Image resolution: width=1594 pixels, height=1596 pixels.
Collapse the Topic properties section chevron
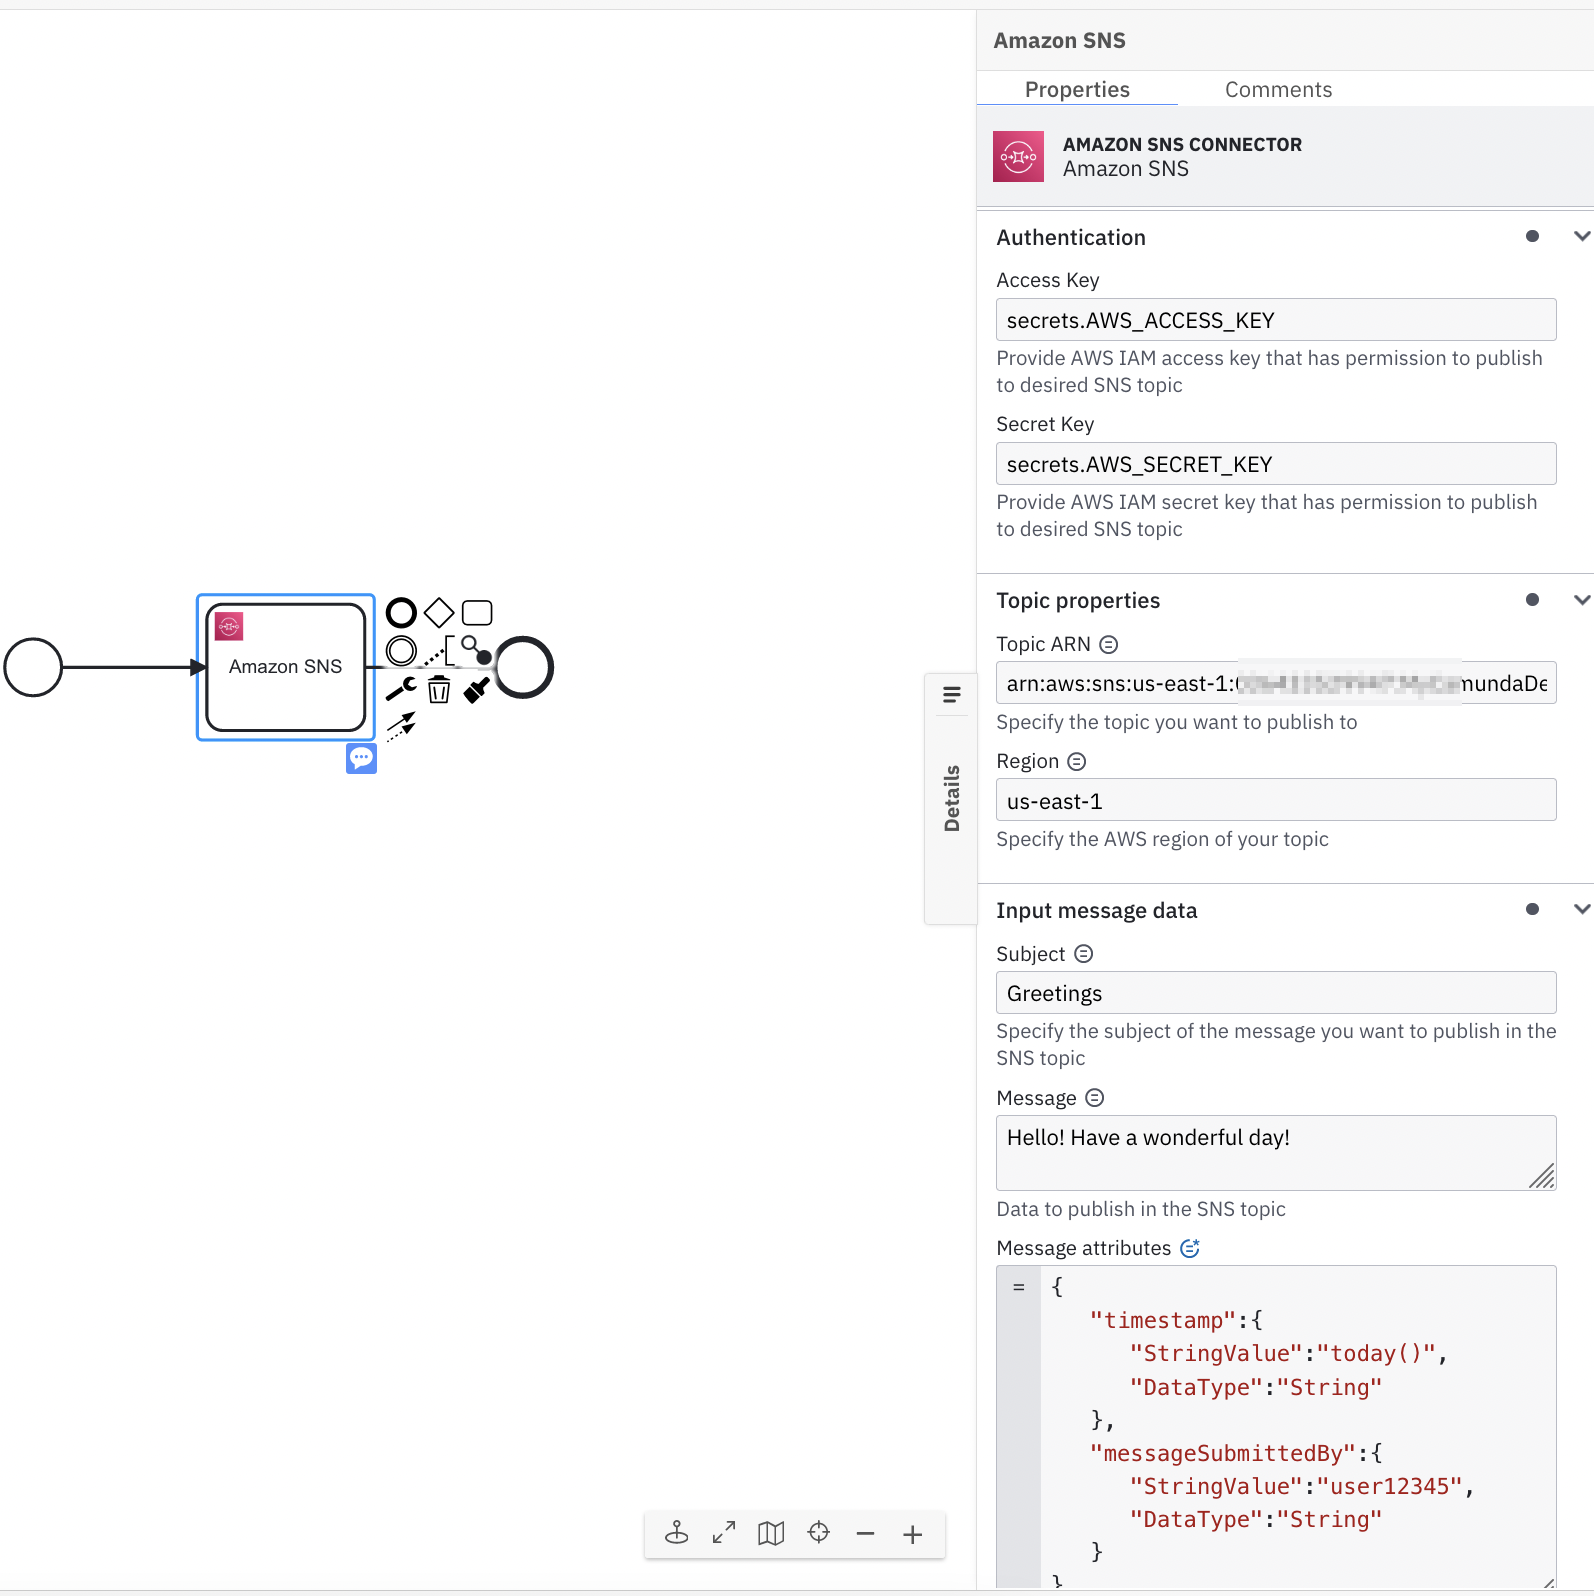pos(1581,600)
